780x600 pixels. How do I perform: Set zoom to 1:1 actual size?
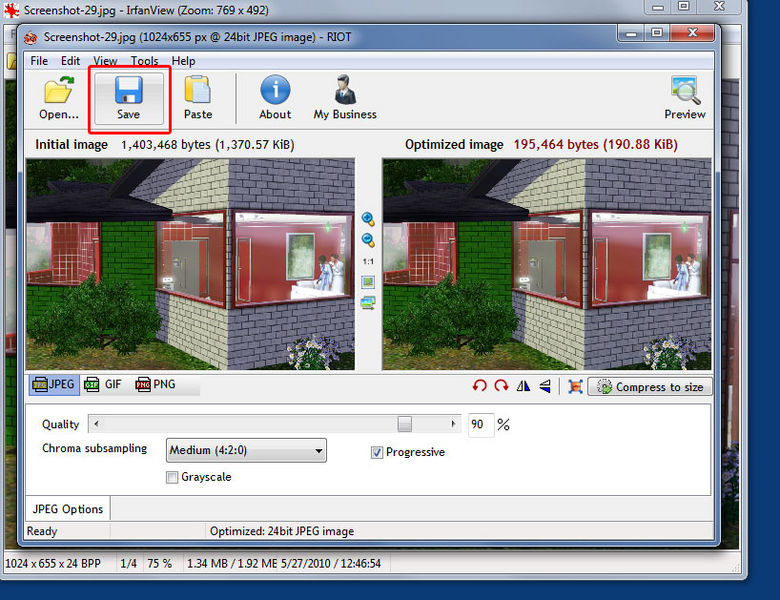(368, 261)
